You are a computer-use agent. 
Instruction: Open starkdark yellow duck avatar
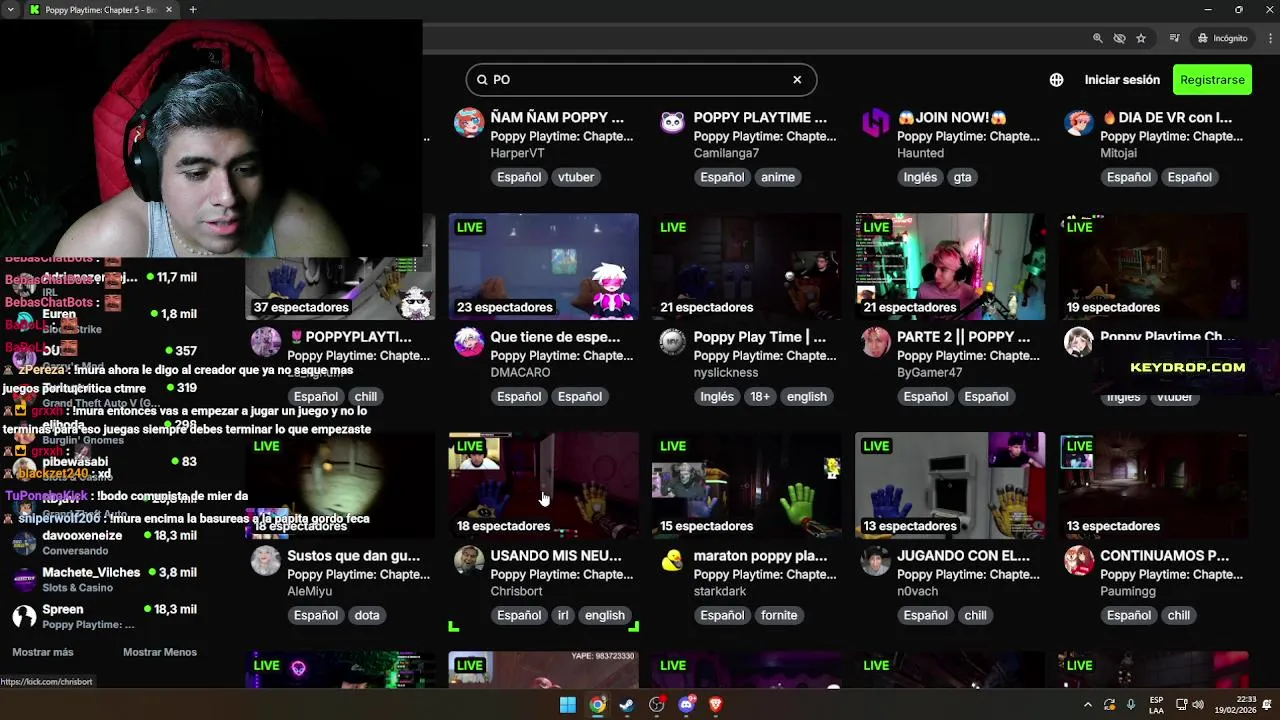pos(673,561)
